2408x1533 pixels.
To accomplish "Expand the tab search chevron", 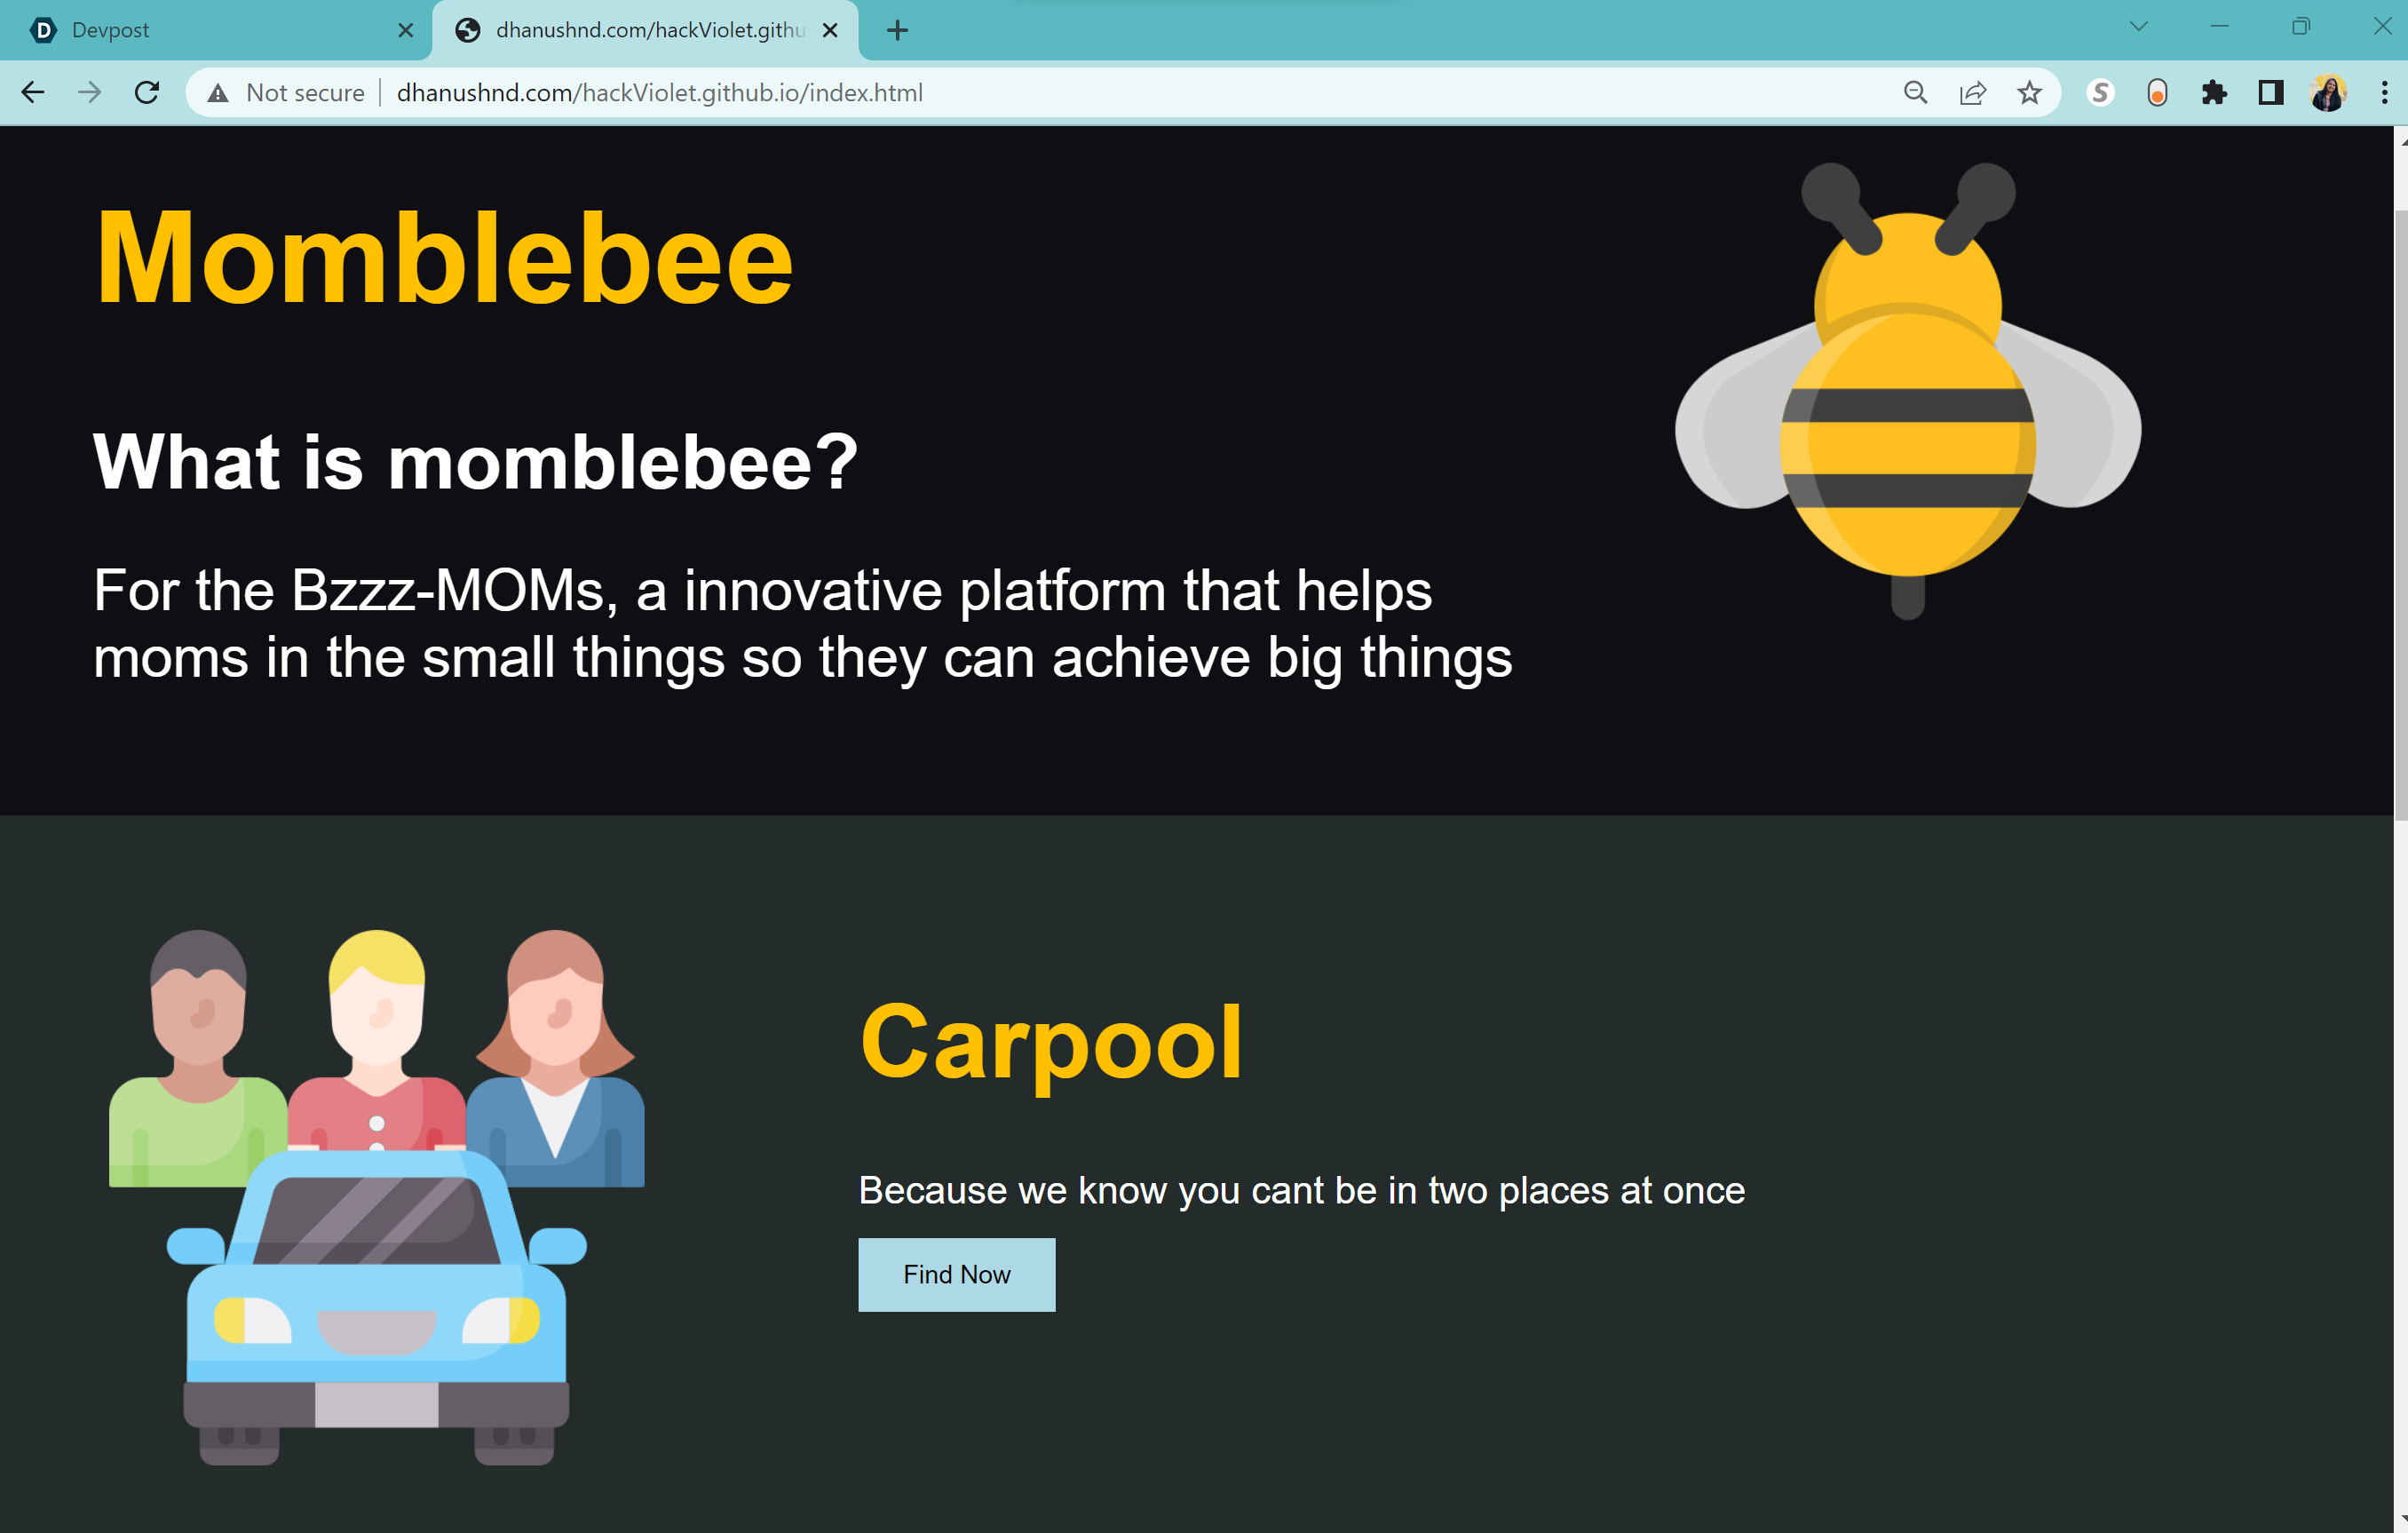I will pyautogui.click(x=2138, y=27).
